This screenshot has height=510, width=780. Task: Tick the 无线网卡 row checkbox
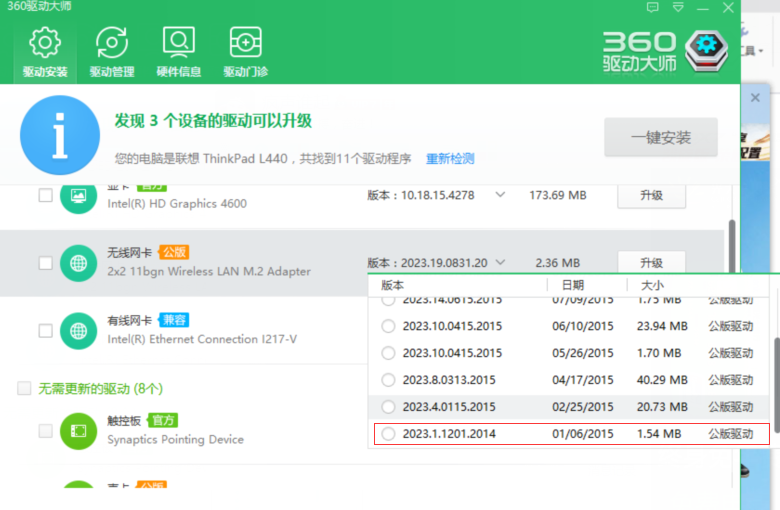45,263
